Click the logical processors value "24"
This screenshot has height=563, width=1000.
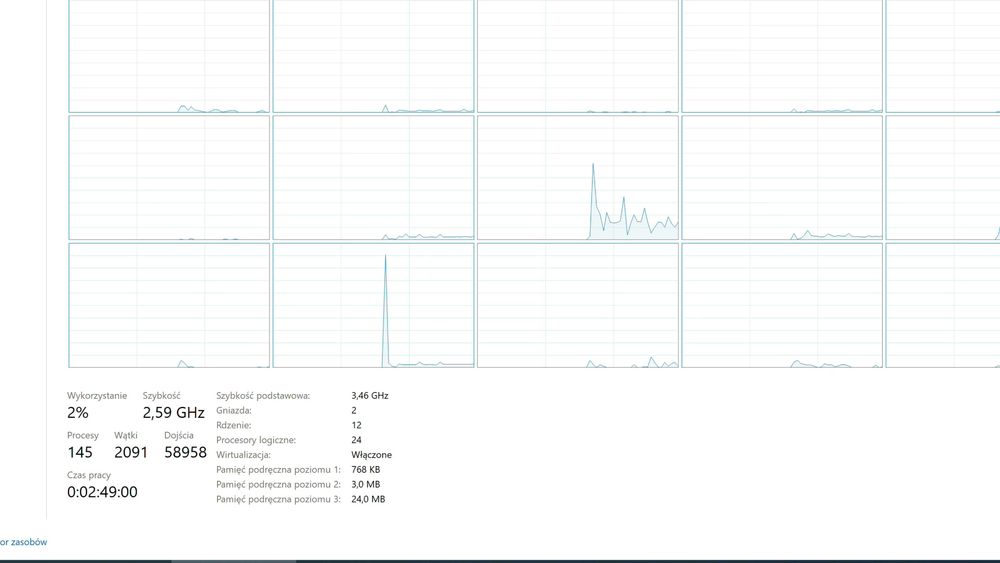pos(357,440)
